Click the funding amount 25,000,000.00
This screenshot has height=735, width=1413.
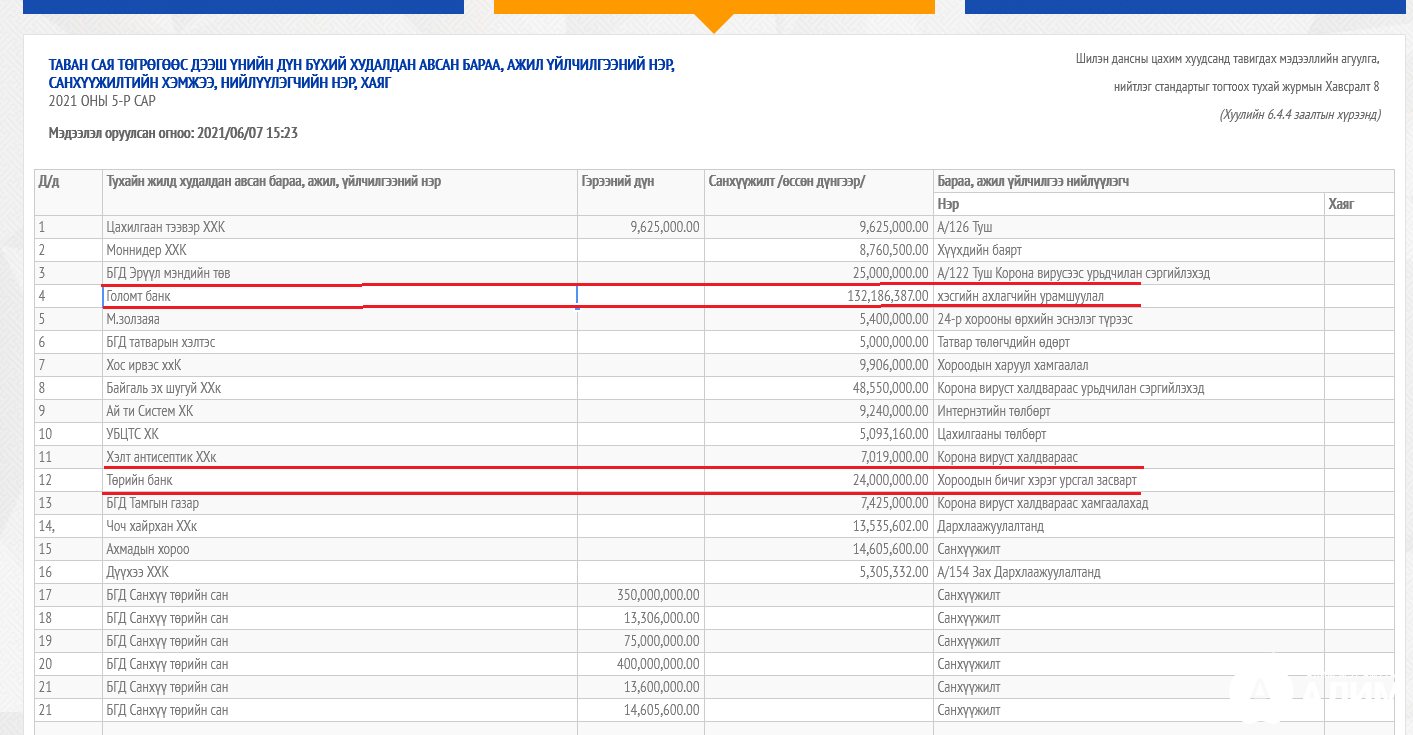tap(890, 273)
